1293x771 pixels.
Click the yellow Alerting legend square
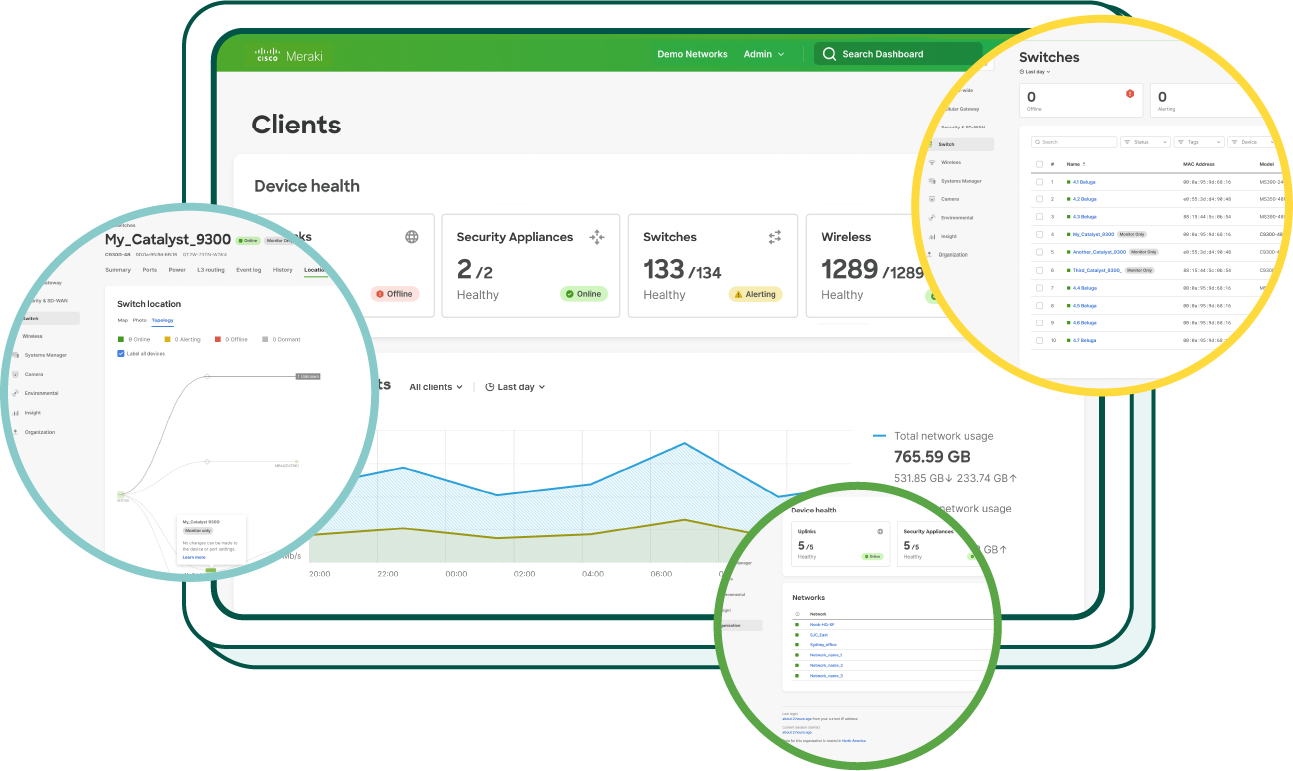168,339
